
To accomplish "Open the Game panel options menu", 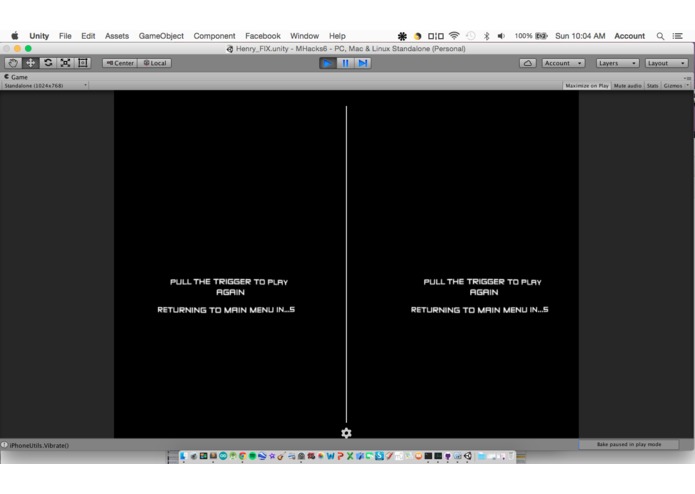I will 687,78.
